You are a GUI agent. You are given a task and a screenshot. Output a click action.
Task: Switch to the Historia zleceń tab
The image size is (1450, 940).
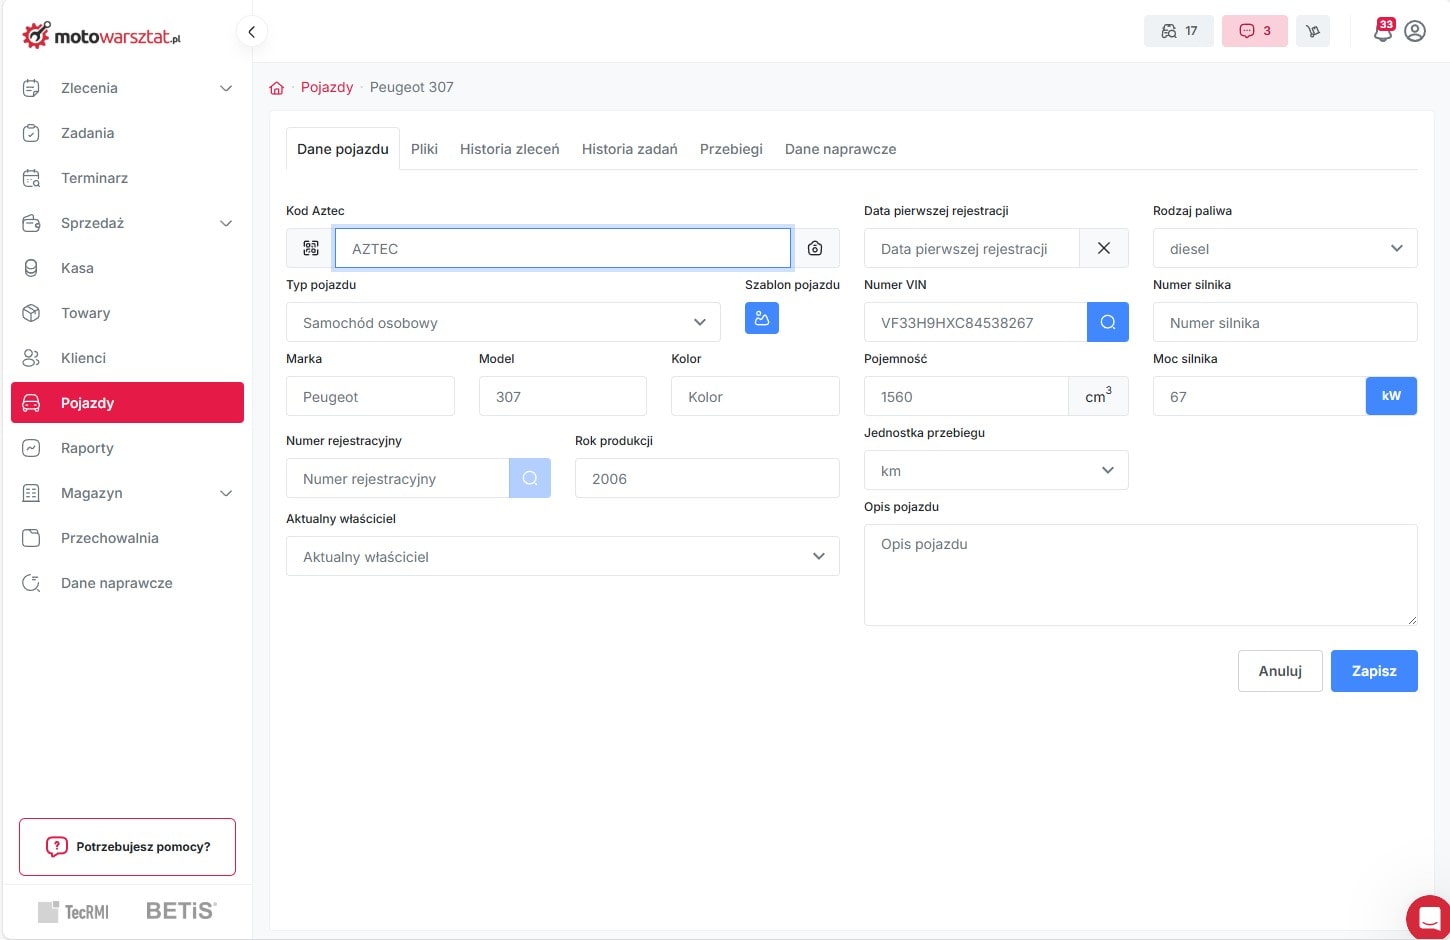[x=509, y=149]
